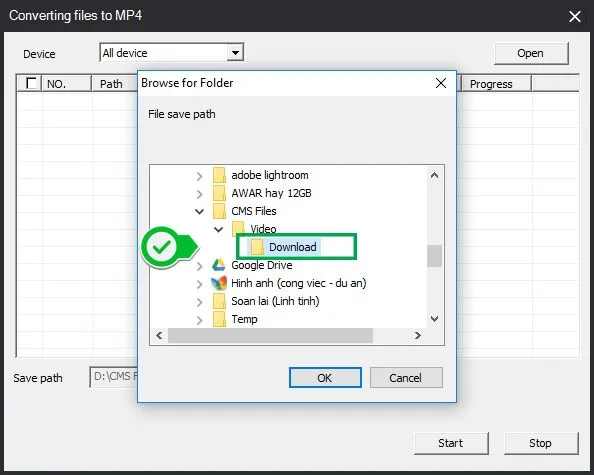The width and height of the screenshot is (594, 475).
Task: Click the Temp folder icon
Action: (219, 319)
